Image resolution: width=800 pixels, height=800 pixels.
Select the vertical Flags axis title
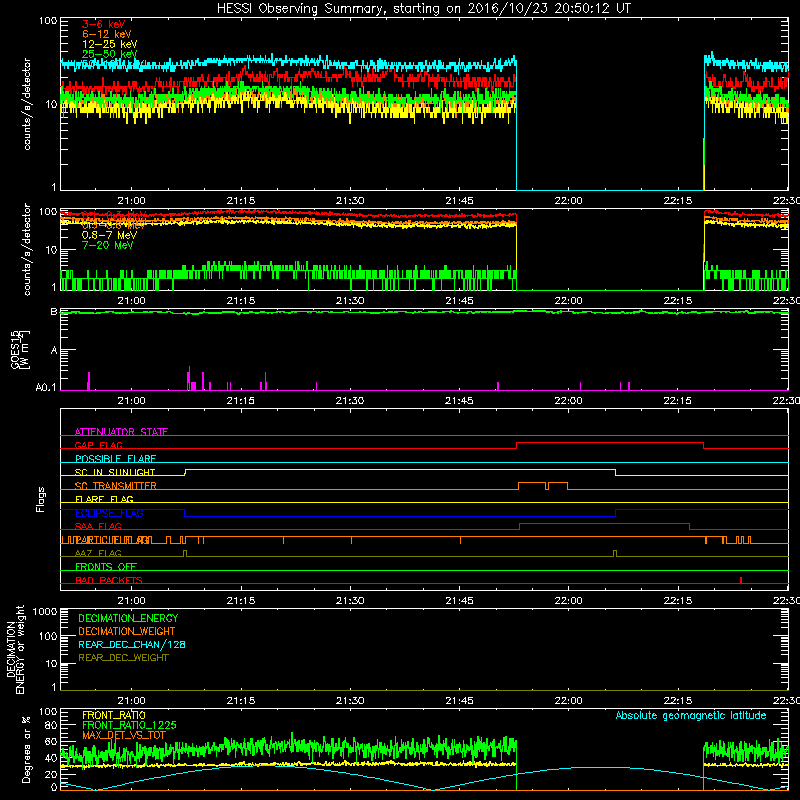click(40, 499)
